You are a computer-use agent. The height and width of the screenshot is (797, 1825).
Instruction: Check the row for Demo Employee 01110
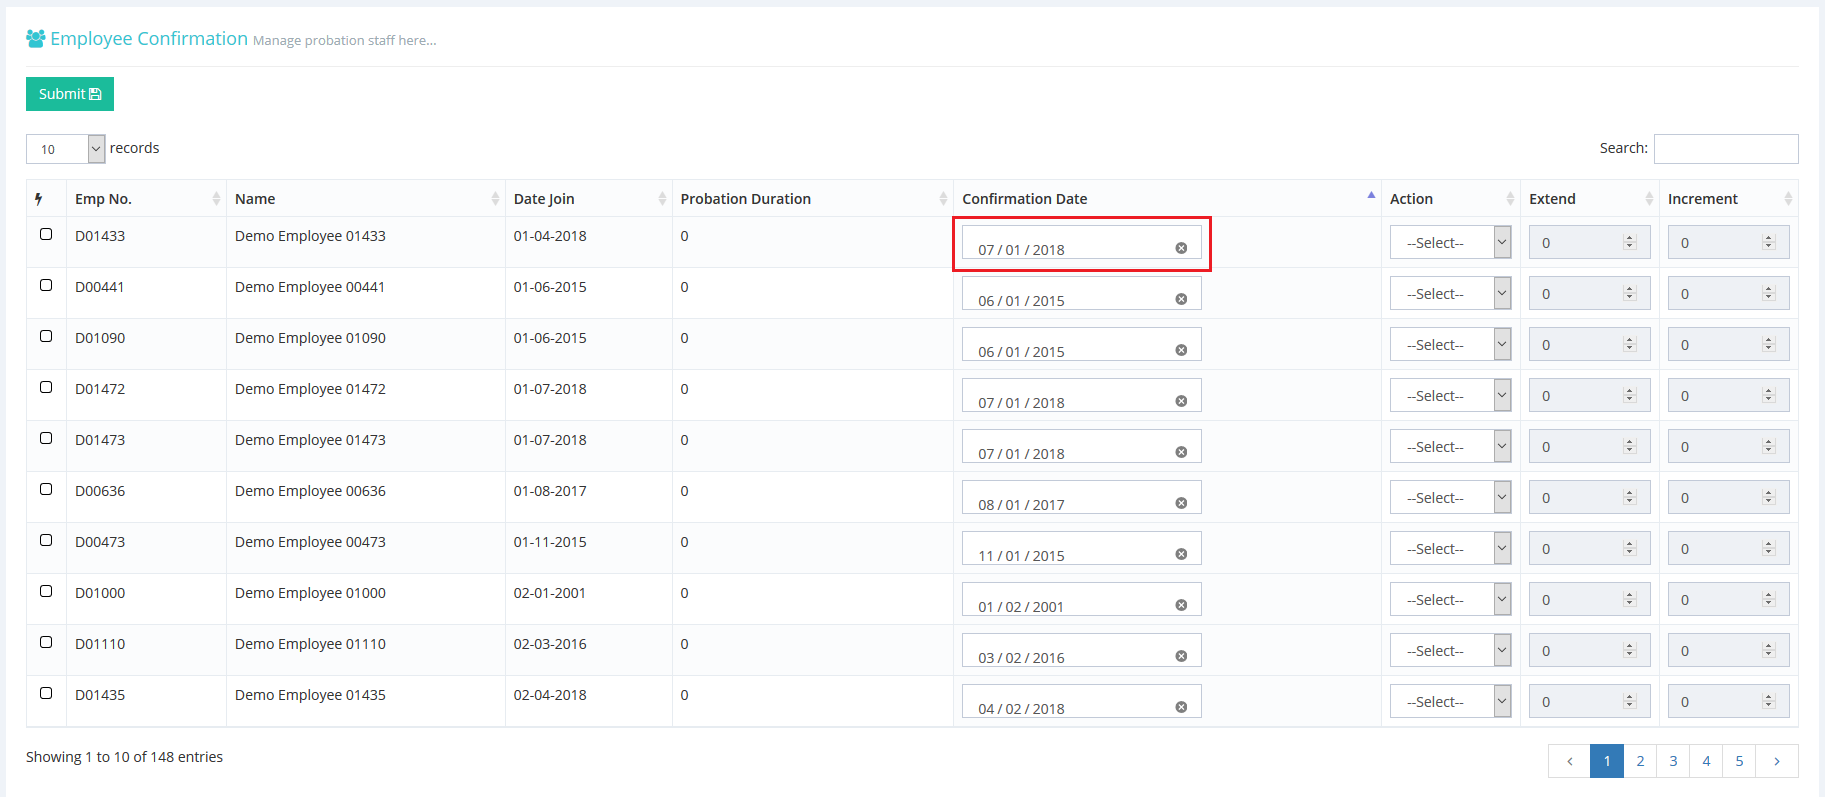click(x=46, y=642)
